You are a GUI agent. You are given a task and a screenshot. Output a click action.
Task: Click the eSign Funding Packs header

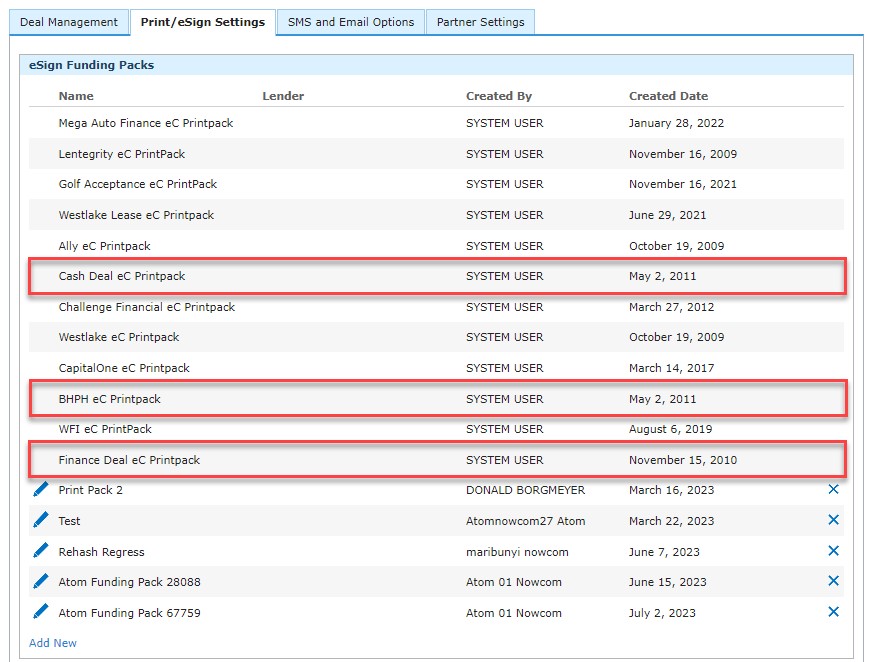[x=91, y=65]
